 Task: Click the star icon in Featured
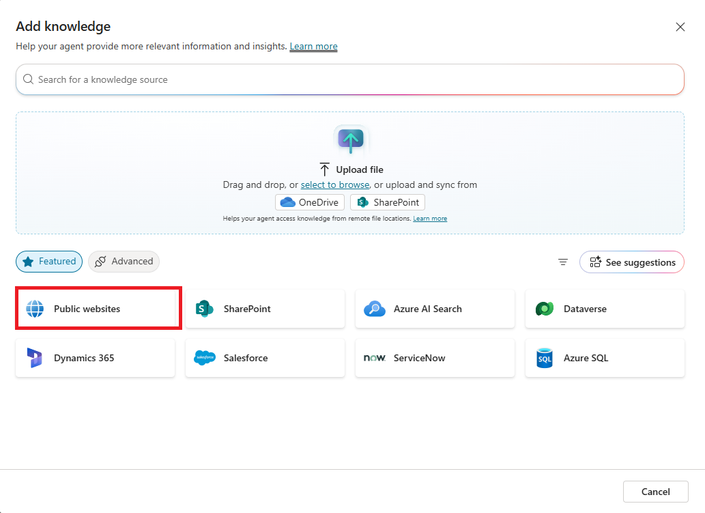click(x=28, y=262)
